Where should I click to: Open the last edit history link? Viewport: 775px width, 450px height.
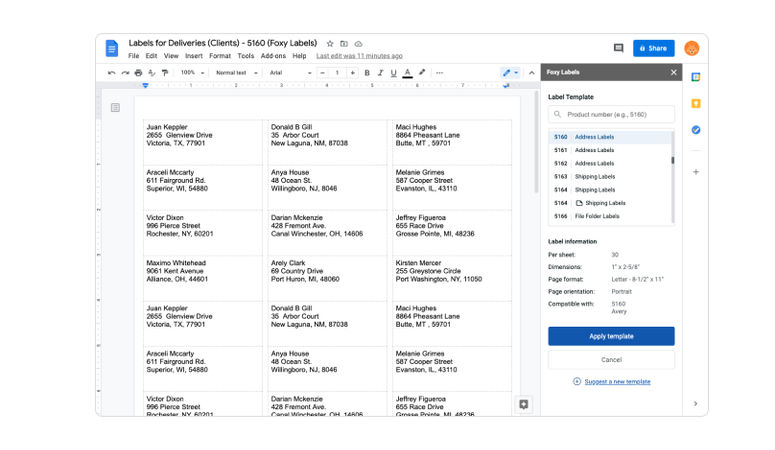(x=359, y=56)
